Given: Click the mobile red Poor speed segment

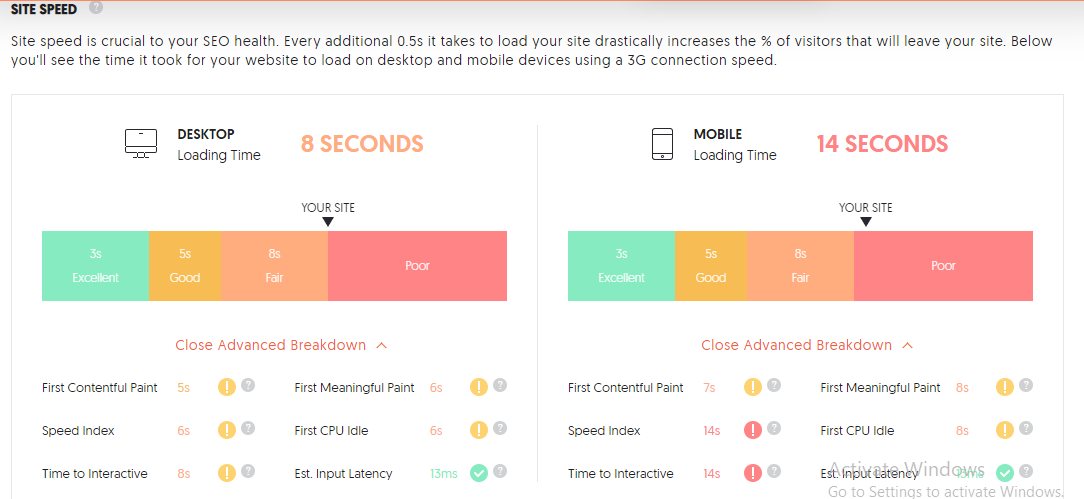Looking at the screenshot, I should pyautogui.click(x=944, y=266).
